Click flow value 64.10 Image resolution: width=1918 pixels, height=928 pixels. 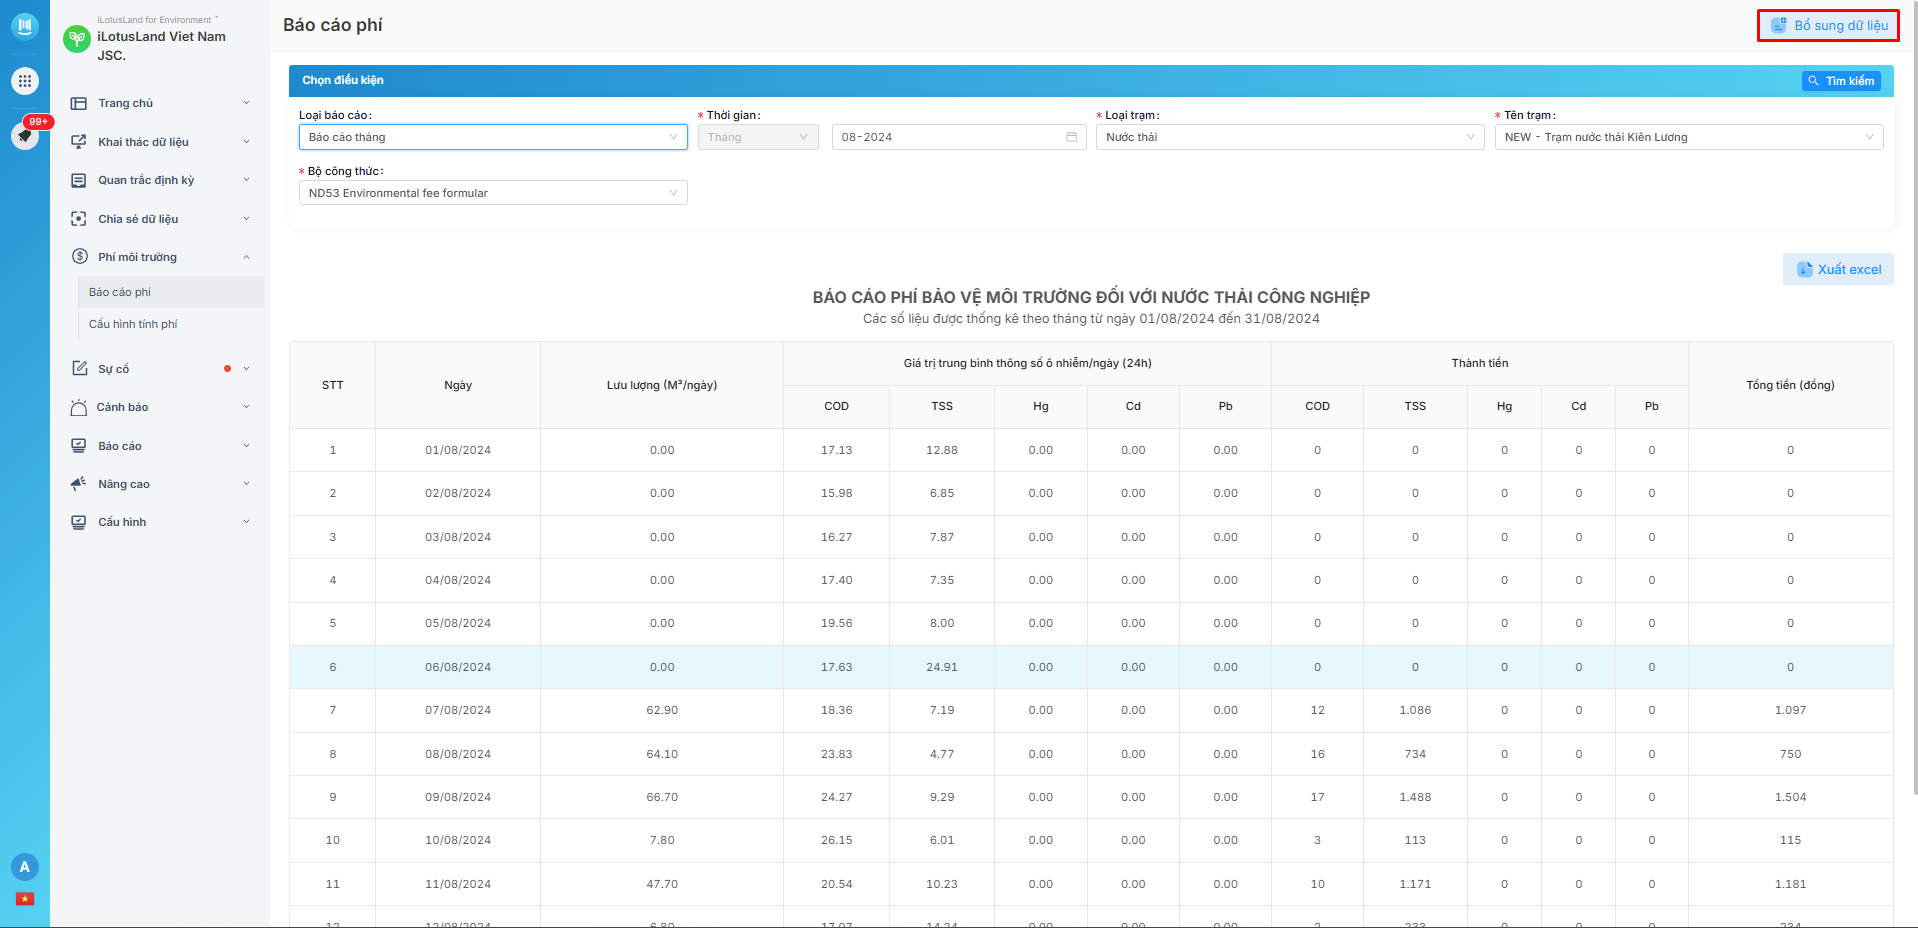662,754
